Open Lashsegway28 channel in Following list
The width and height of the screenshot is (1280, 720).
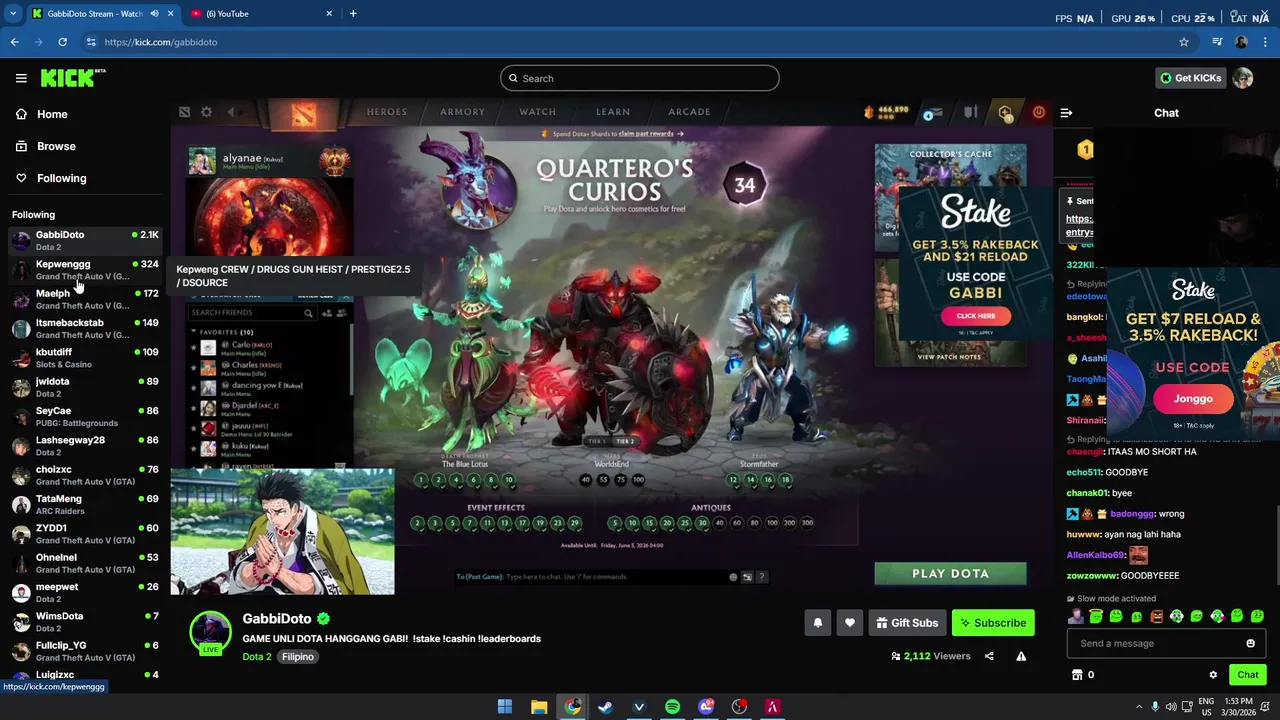[84, 446]
